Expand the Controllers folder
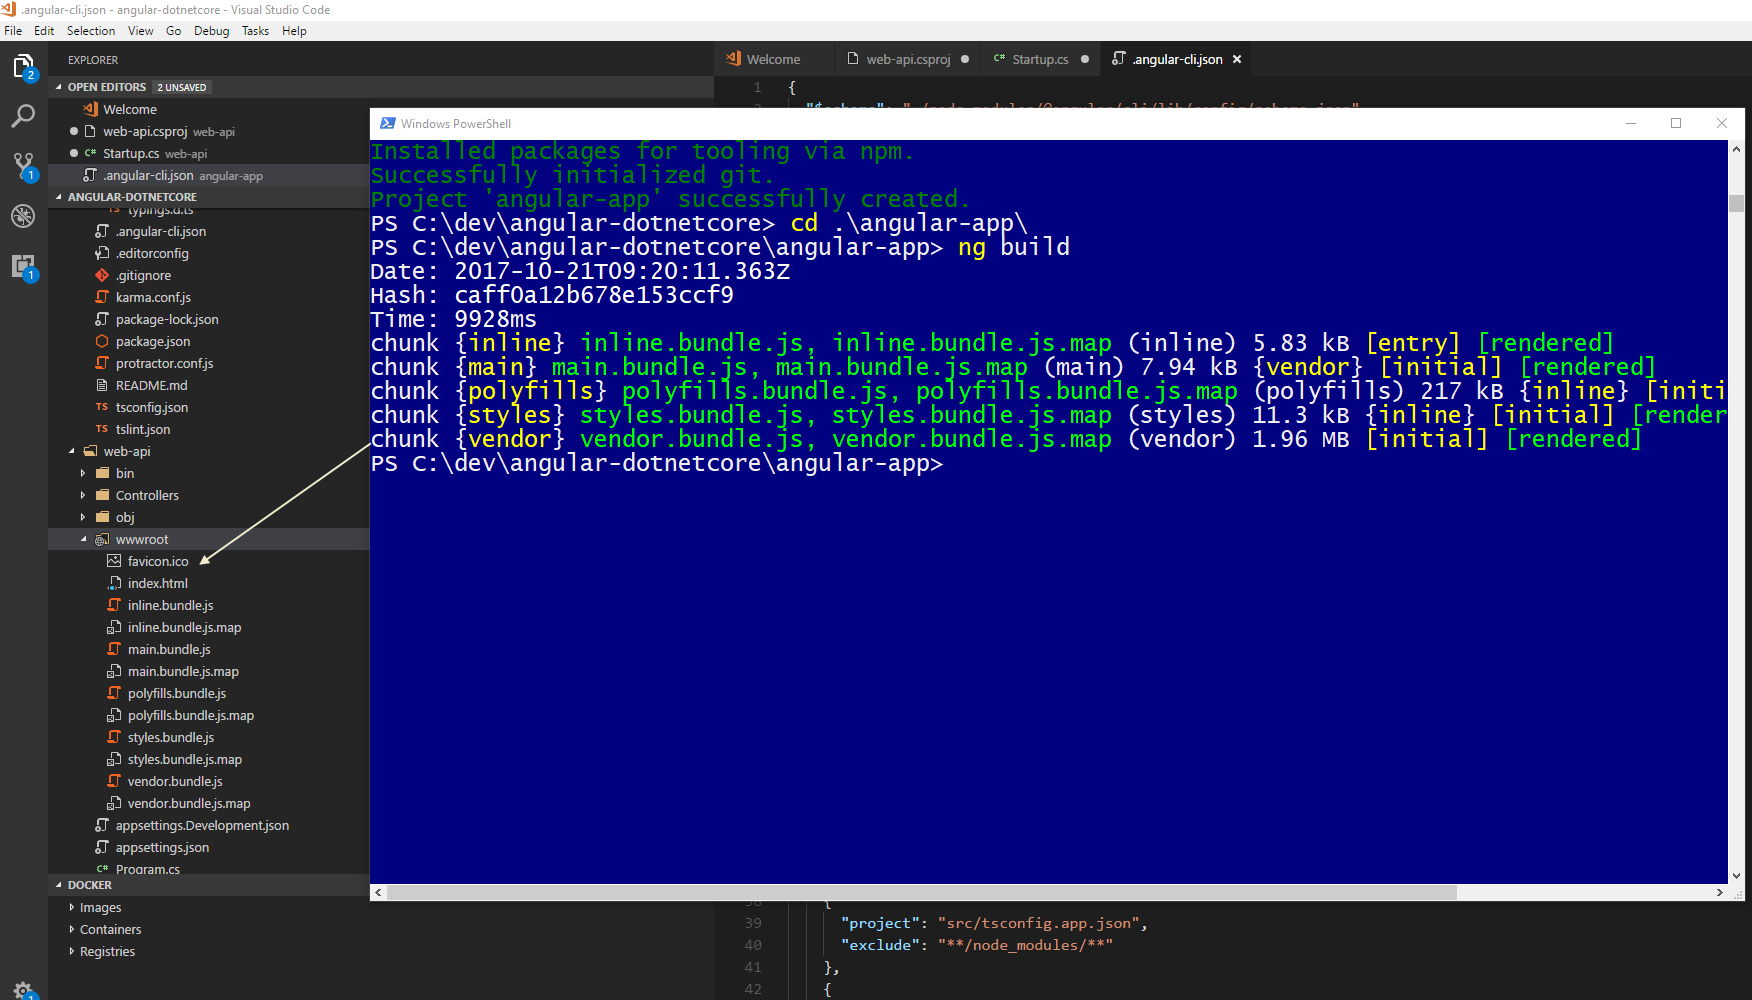 pos(83,495)
